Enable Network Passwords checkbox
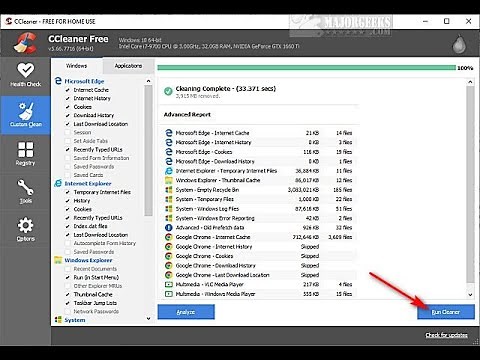 point(68,311)
